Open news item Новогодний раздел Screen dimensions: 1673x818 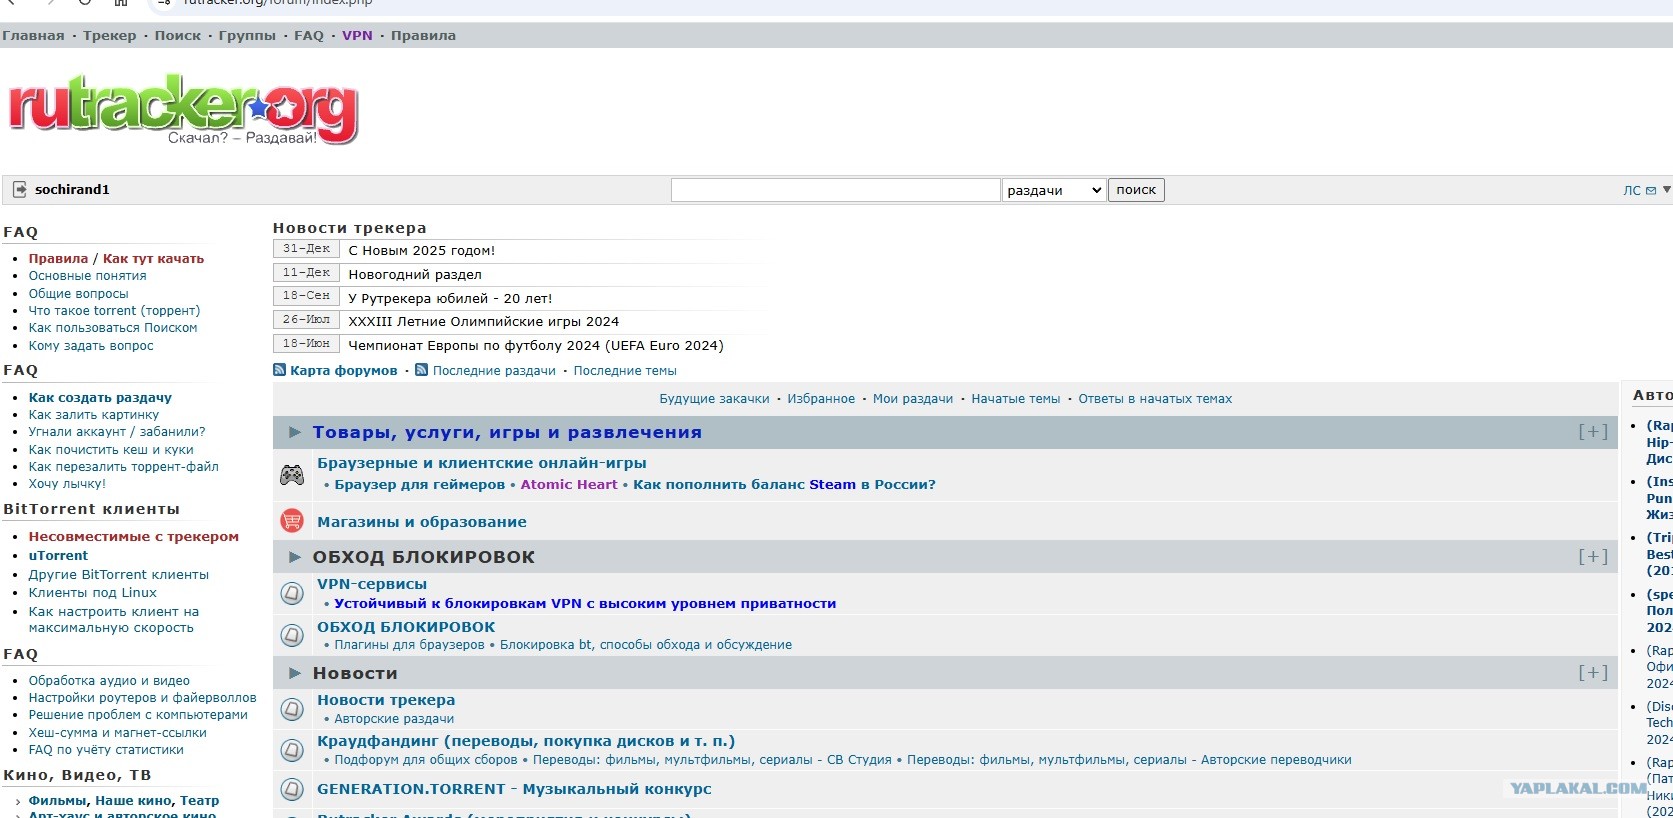coord(415,274)
